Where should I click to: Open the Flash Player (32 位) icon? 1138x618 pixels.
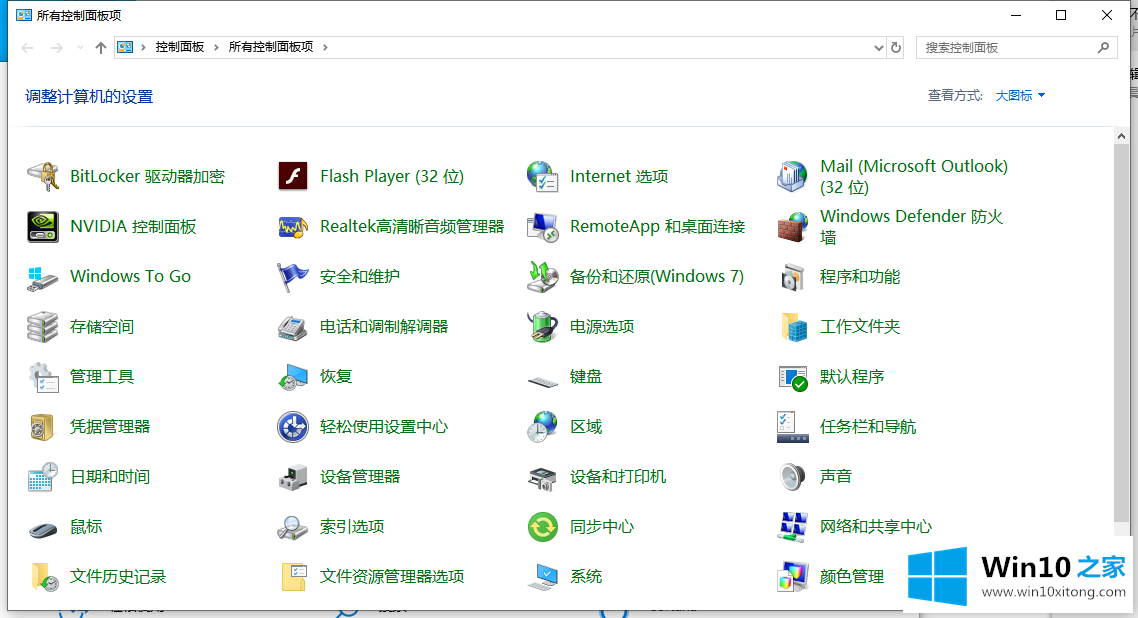tap(292, 176)
